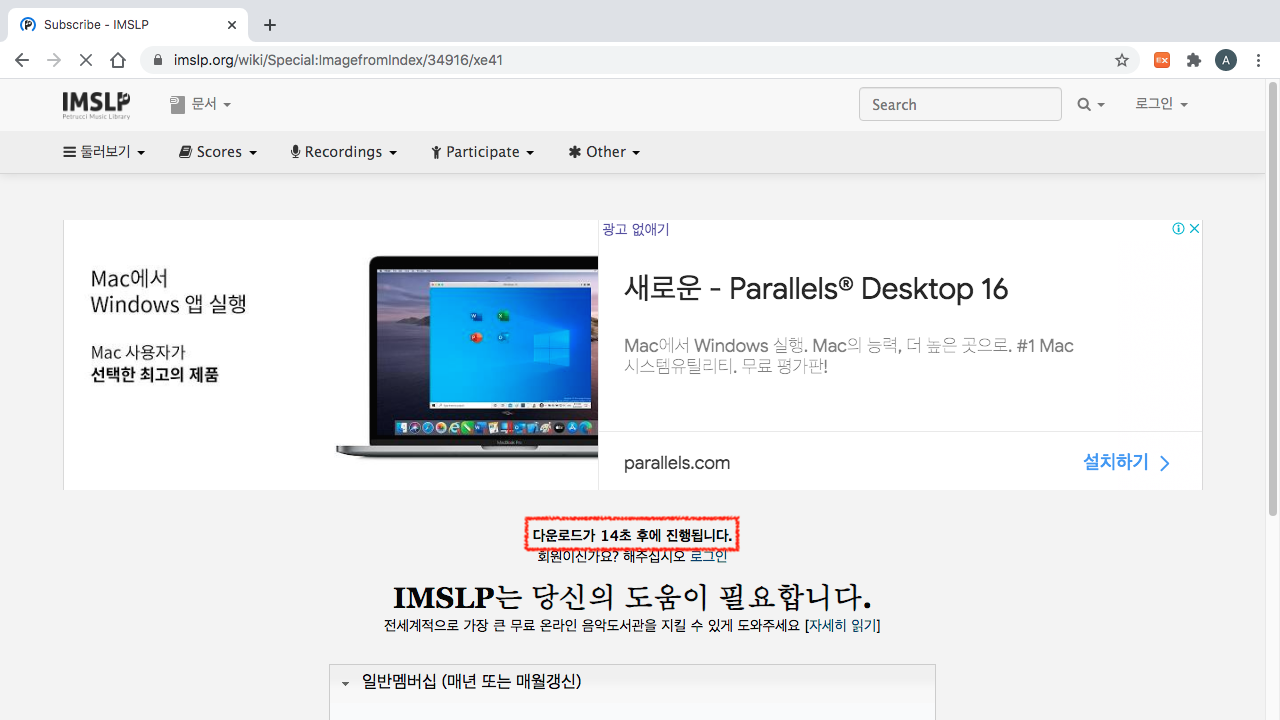Screen dimensions: 1280x720
Task: Click the download countdown text
Action: coord(632,536)
